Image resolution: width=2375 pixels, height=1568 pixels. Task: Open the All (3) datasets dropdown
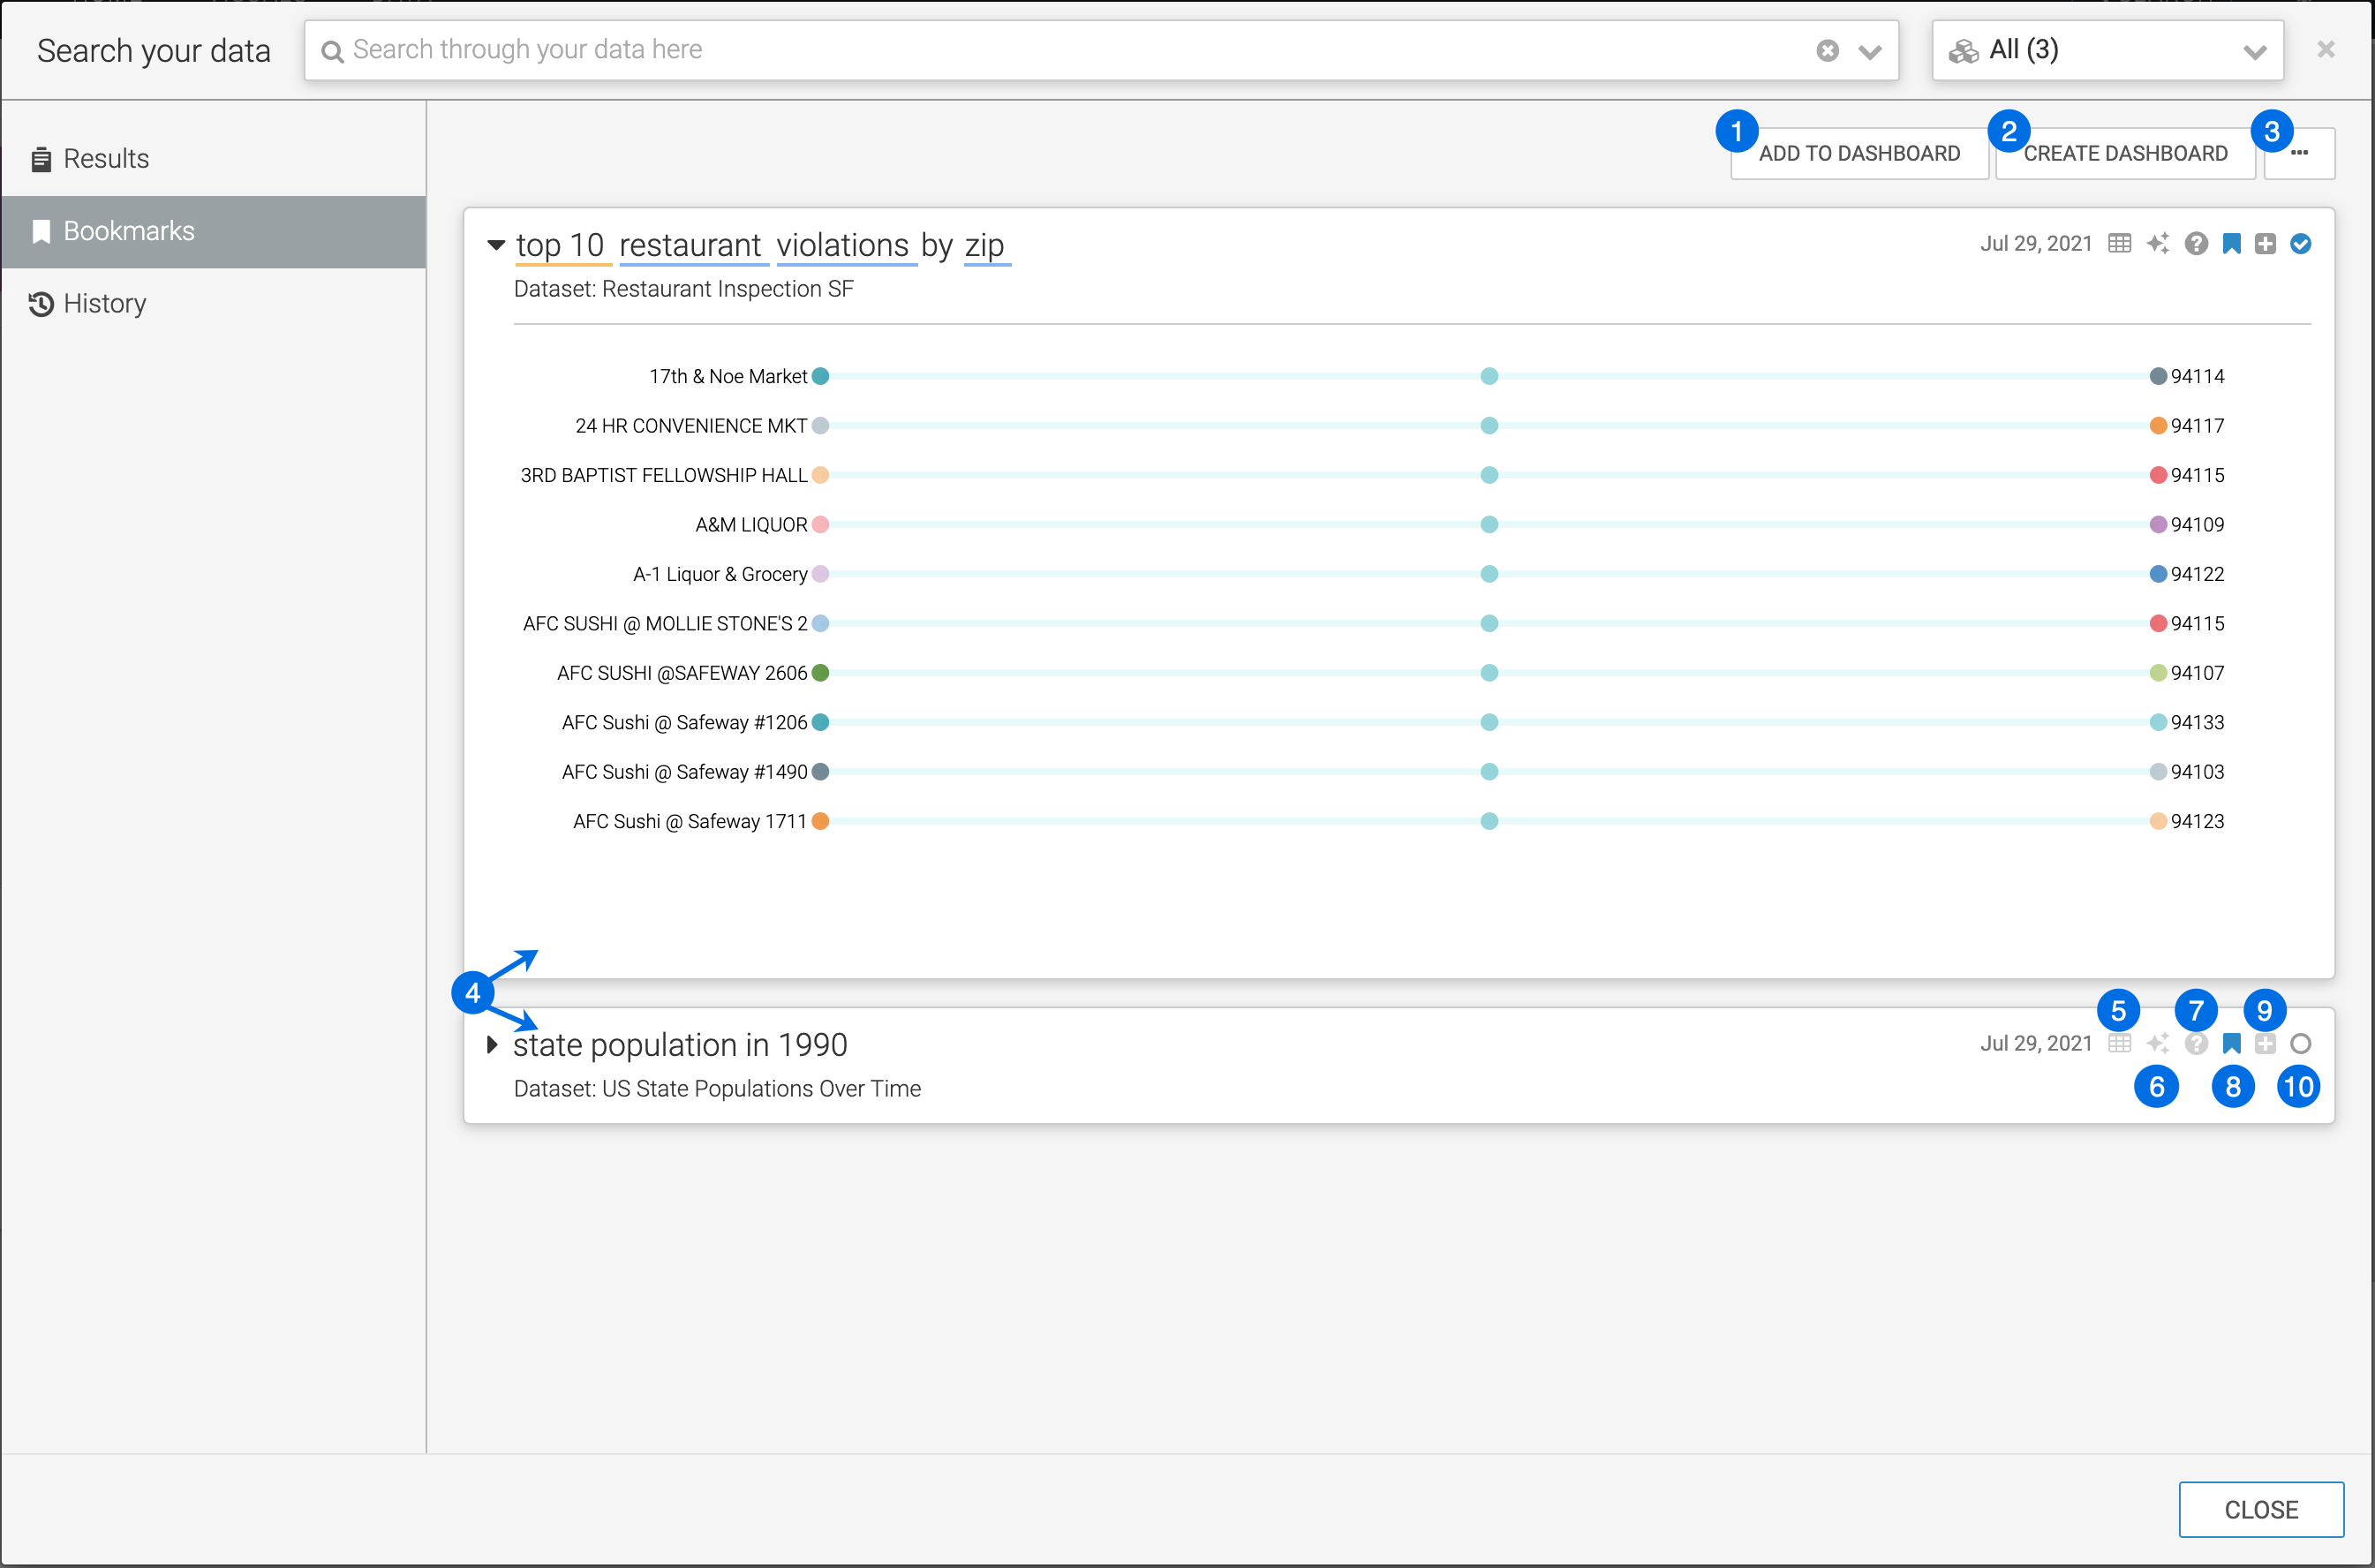(x=2107, y=51)
